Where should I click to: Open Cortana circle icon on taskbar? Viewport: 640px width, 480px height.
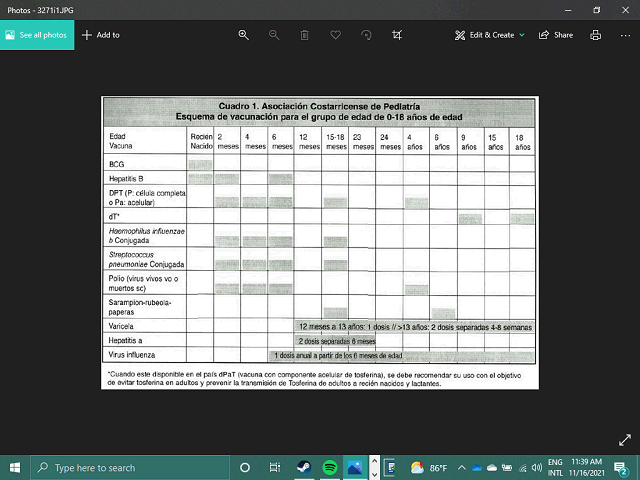coord(245,468)
